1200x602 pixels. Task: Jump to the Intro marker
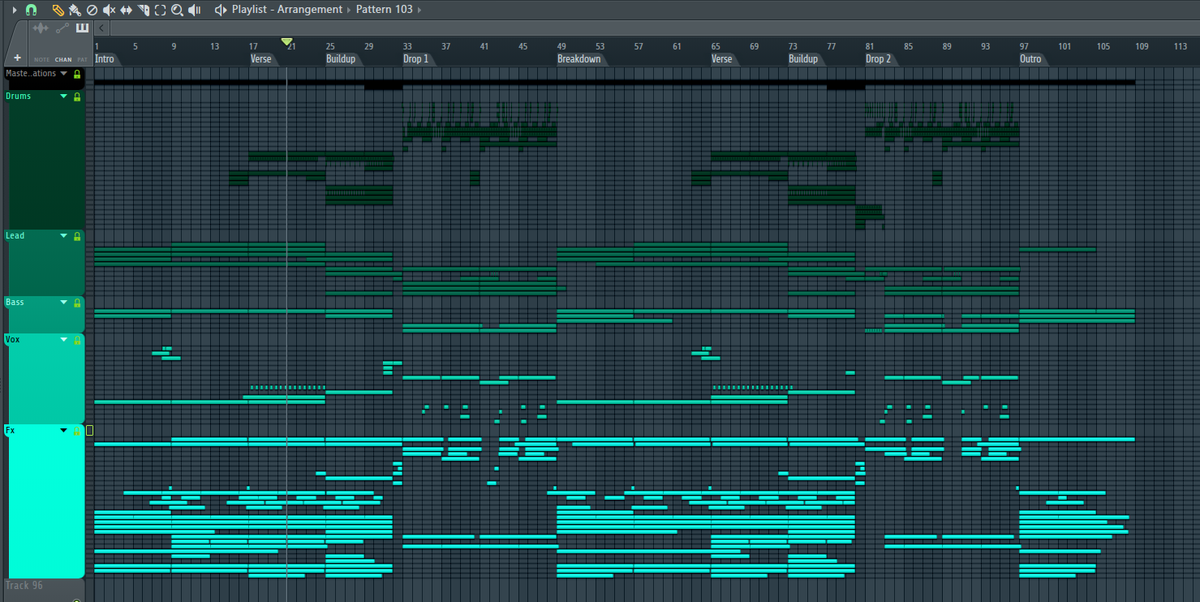pyautogui.click(x=104, y=59)
